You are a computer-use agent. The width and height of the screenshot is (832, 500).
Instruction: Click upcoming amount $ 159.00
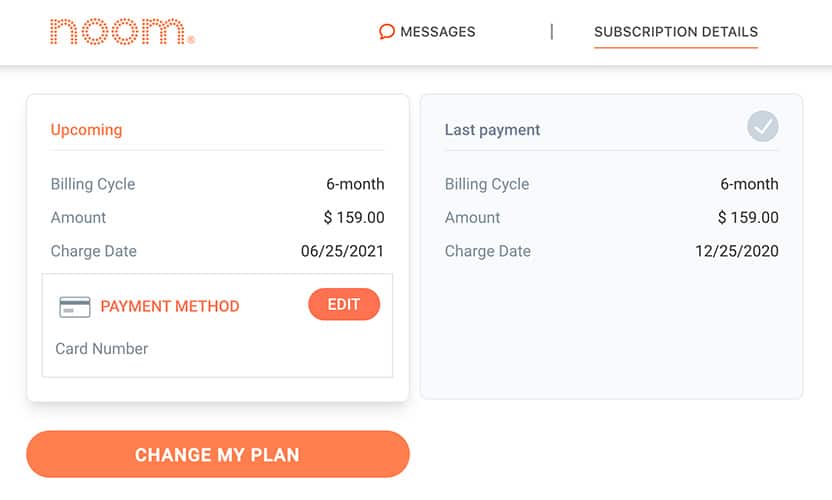(354, 218)
